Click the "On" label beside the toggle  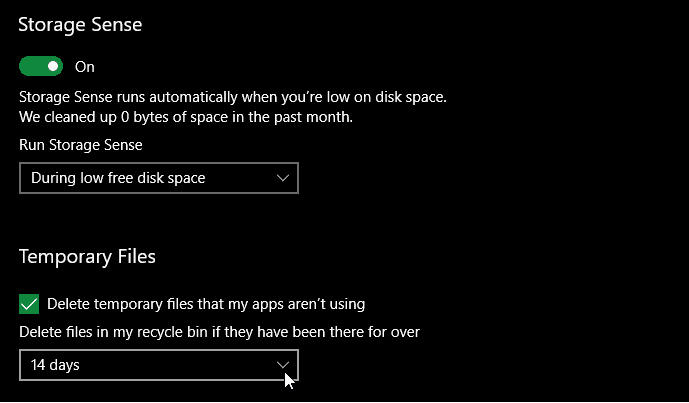[84, 67]
